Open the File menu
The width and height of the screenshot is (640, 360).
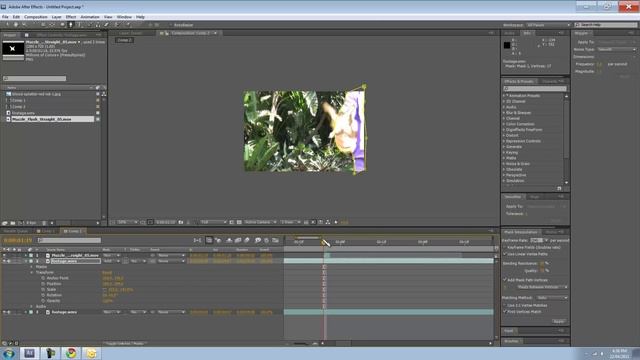click(x=5, y=17)
